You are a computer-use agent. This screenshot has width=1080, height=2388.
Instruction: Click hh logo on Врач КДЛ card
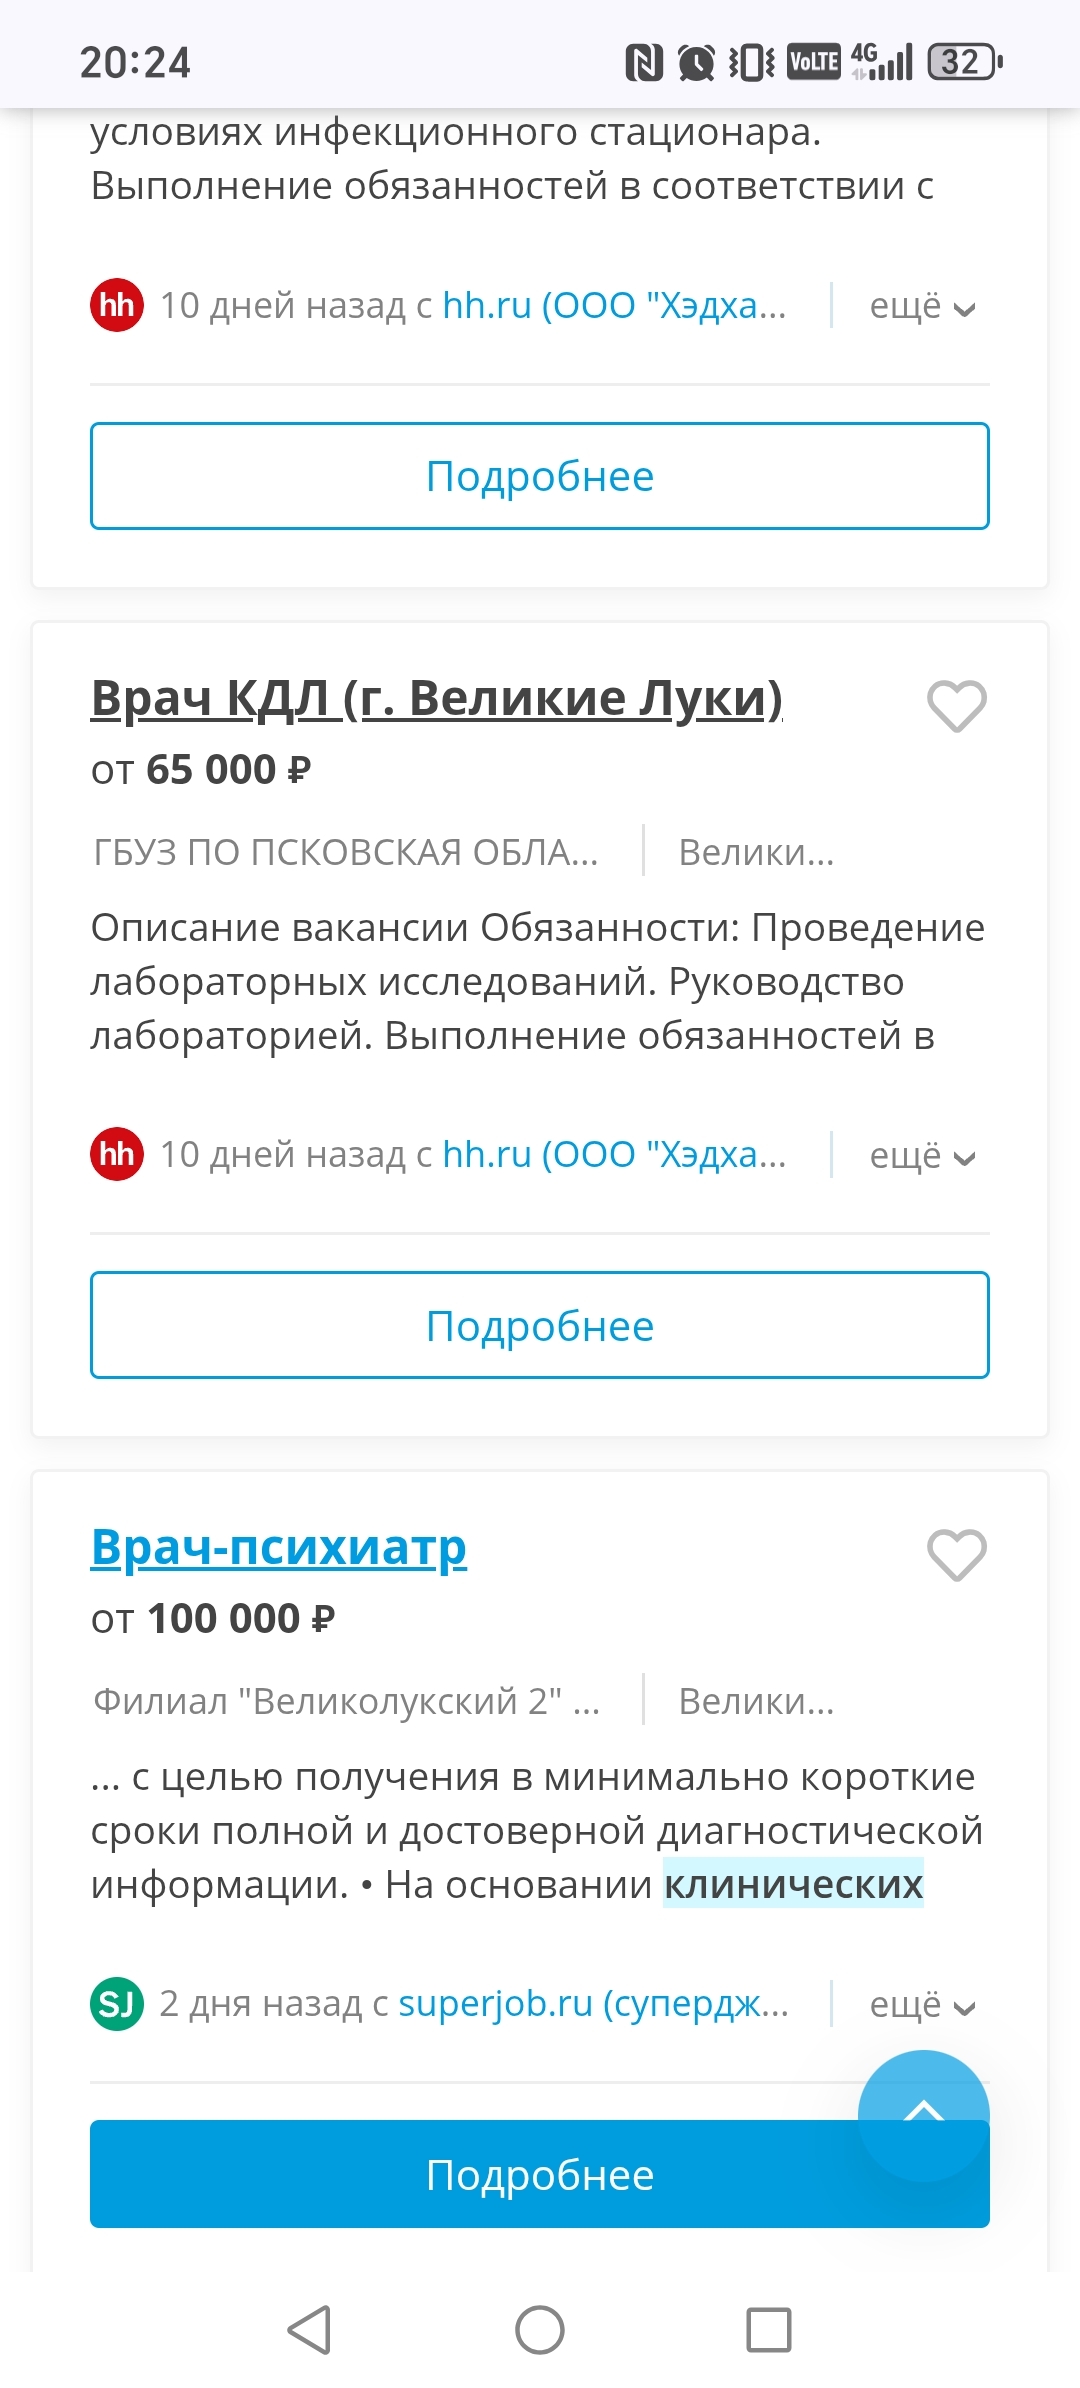point(117,1154)
